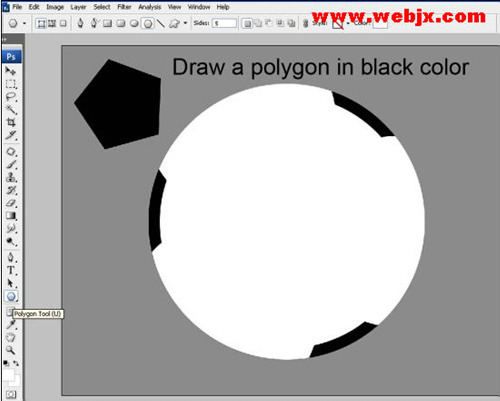Image resolution: width=500 pixels, height=401 pixels.
Task: Open the tool preset picker dropdown
Action: 24,23
